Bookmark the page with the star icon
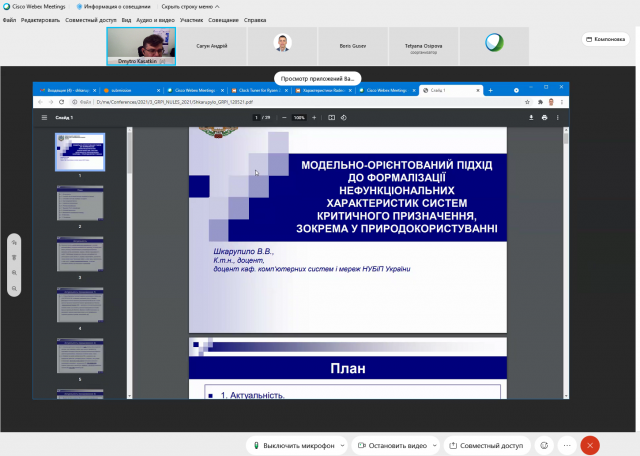This screenshot has height=456, width=640. pyautogui.click(x=527, y=102)
